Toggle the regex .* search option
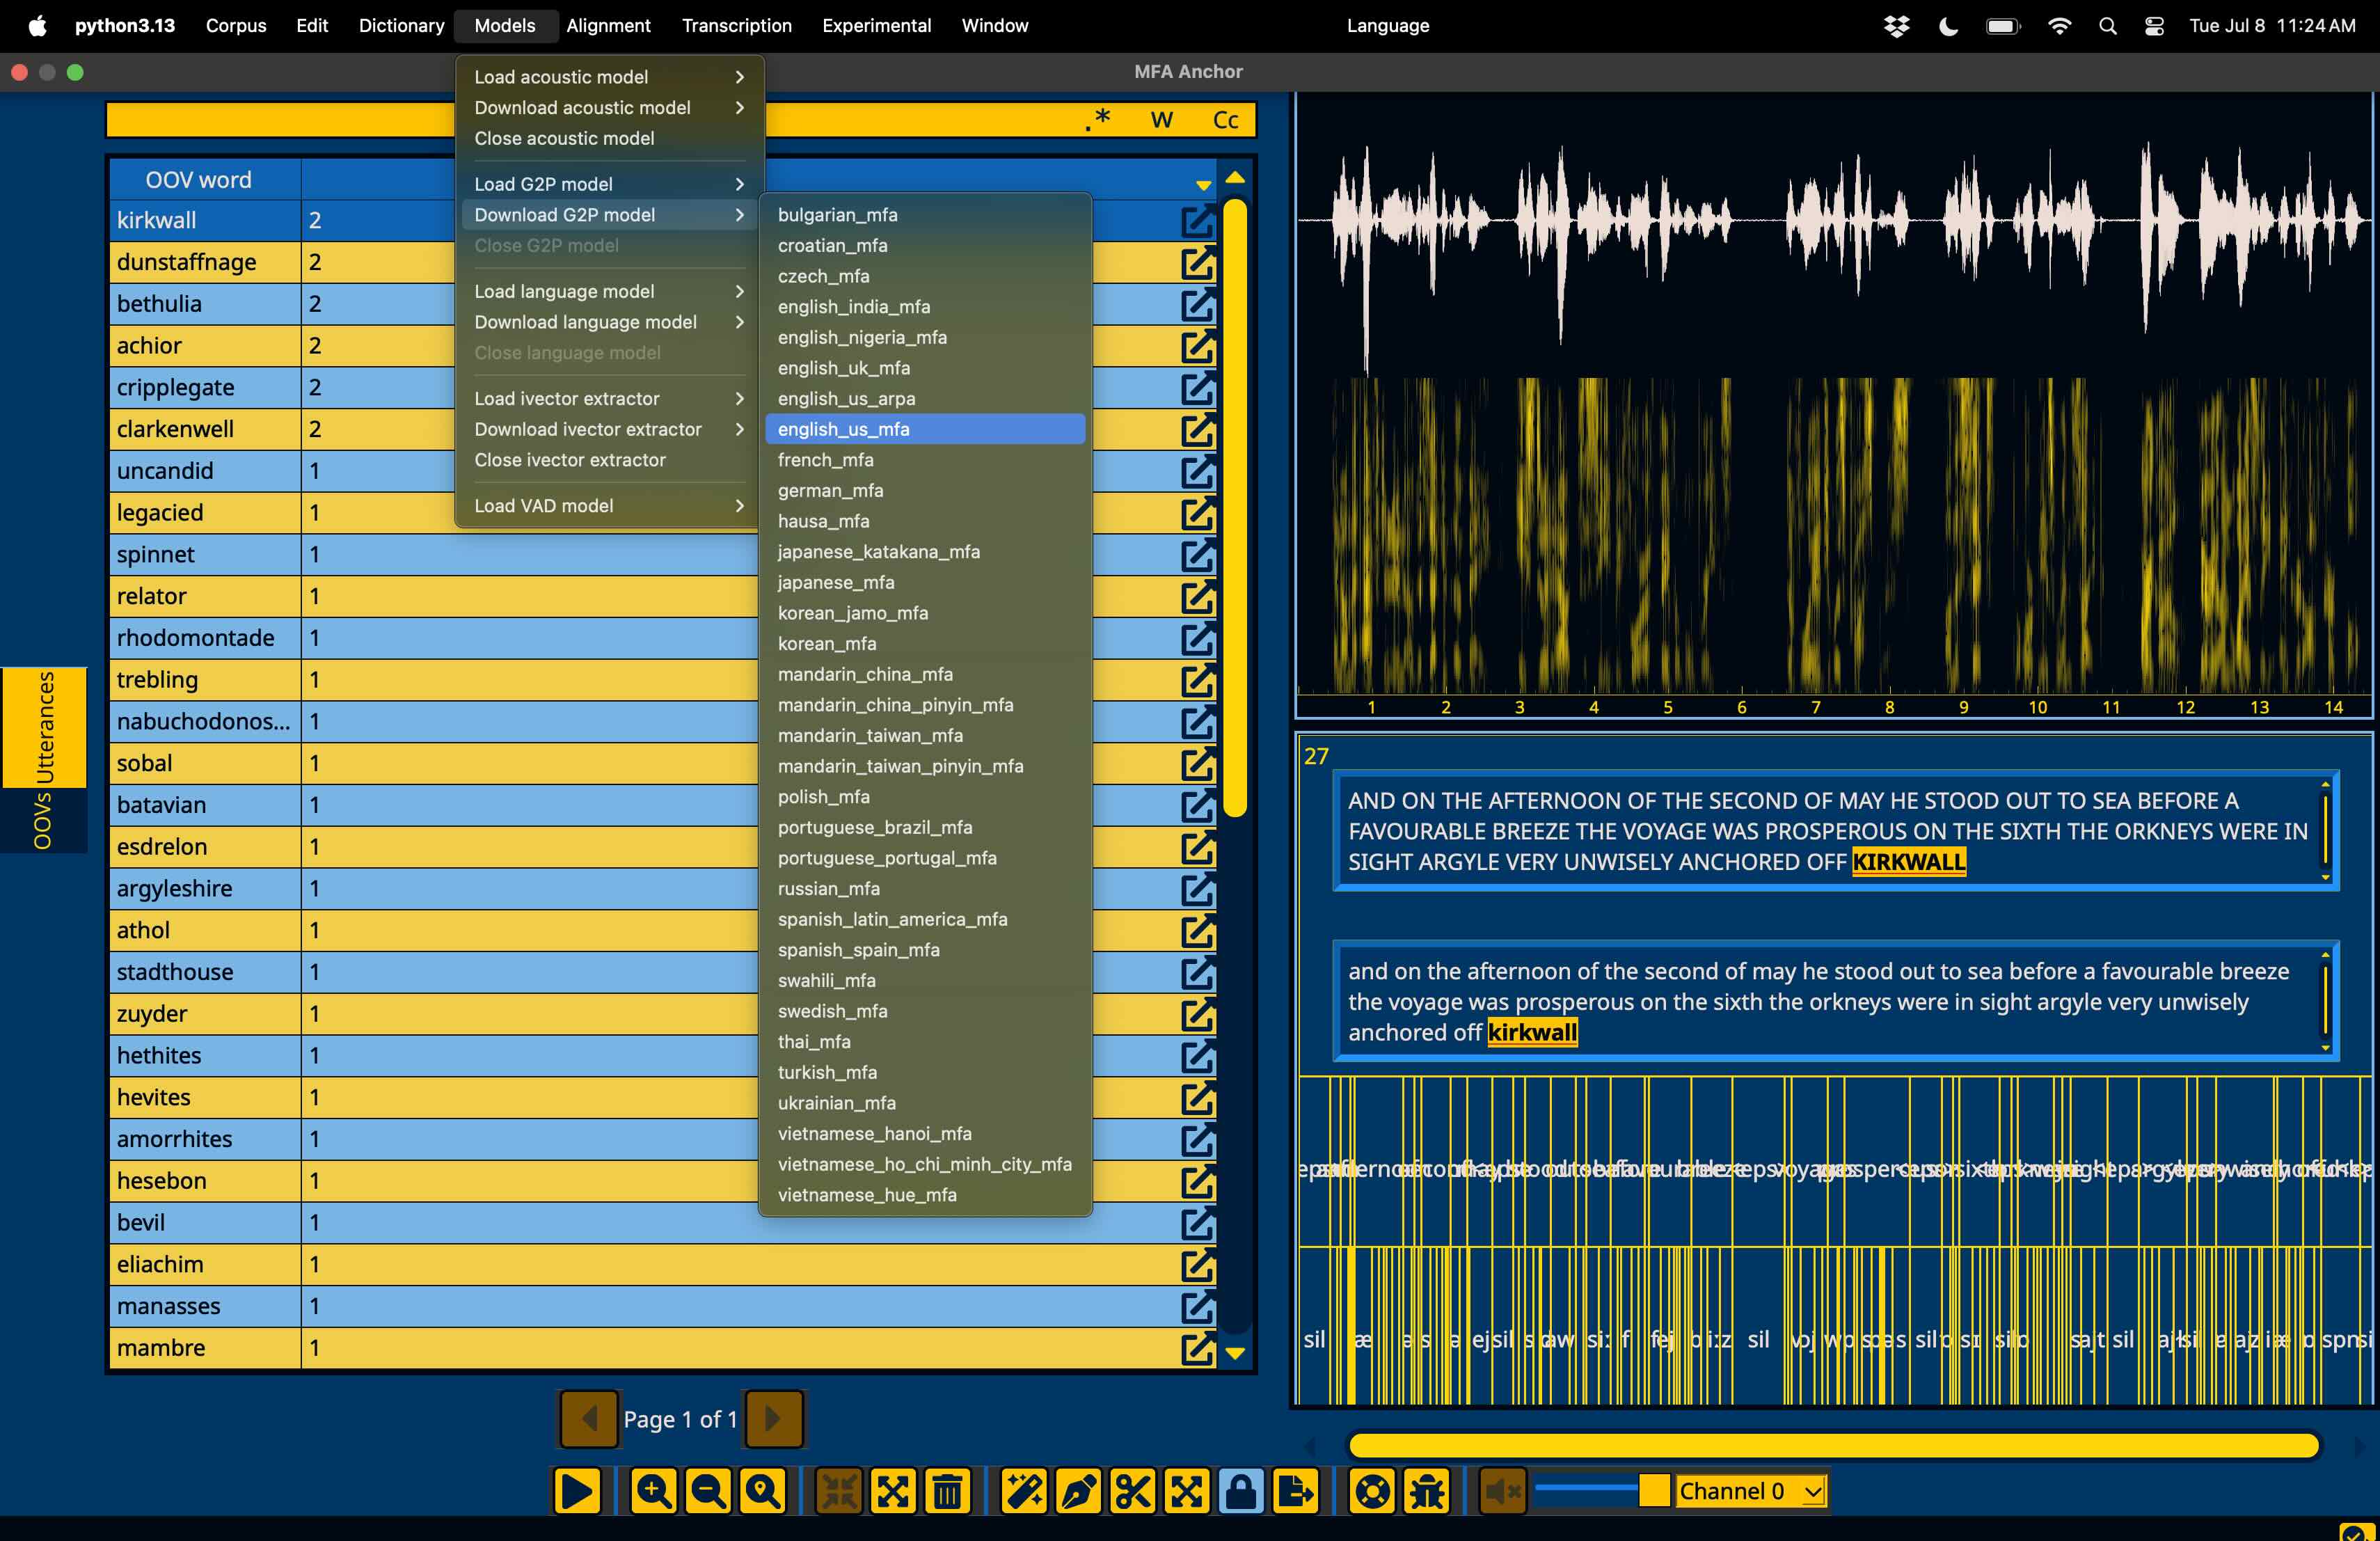Viewport: 2380px width, 1541px height. click(x=1098, y=119)
